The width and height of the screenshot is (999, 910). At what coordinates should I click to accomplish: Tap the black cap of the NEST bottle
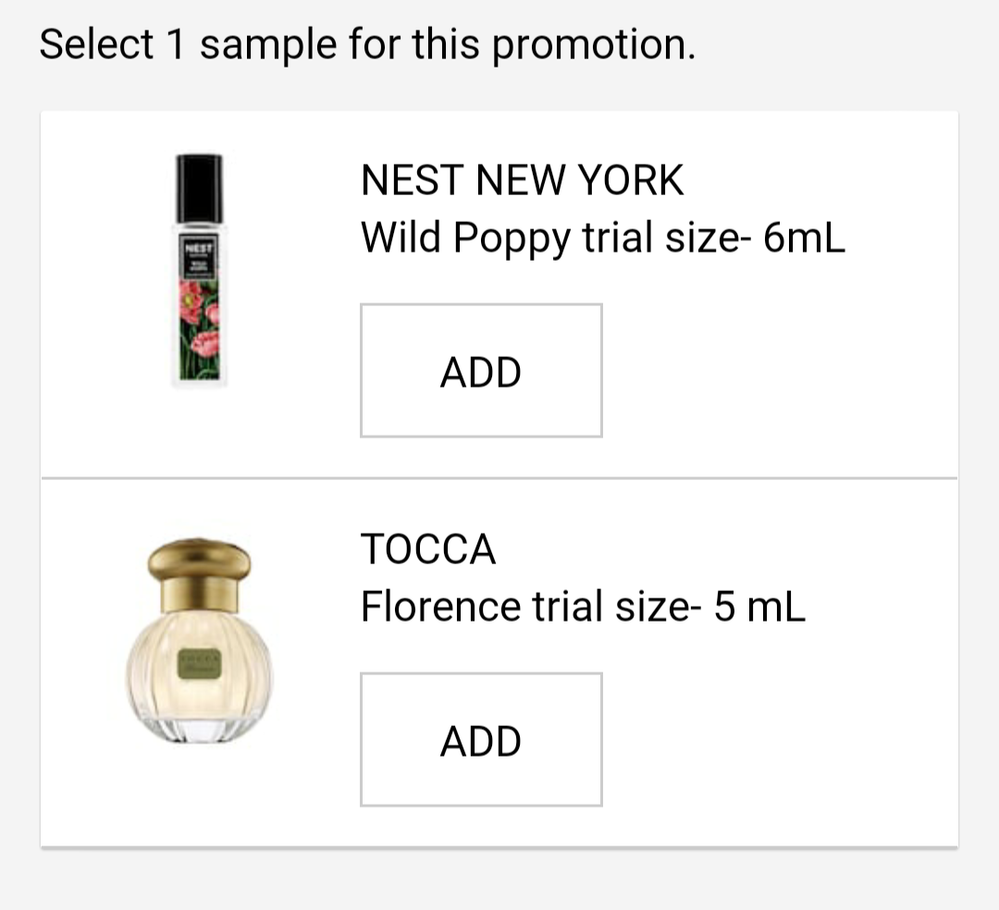pos(199,187)
